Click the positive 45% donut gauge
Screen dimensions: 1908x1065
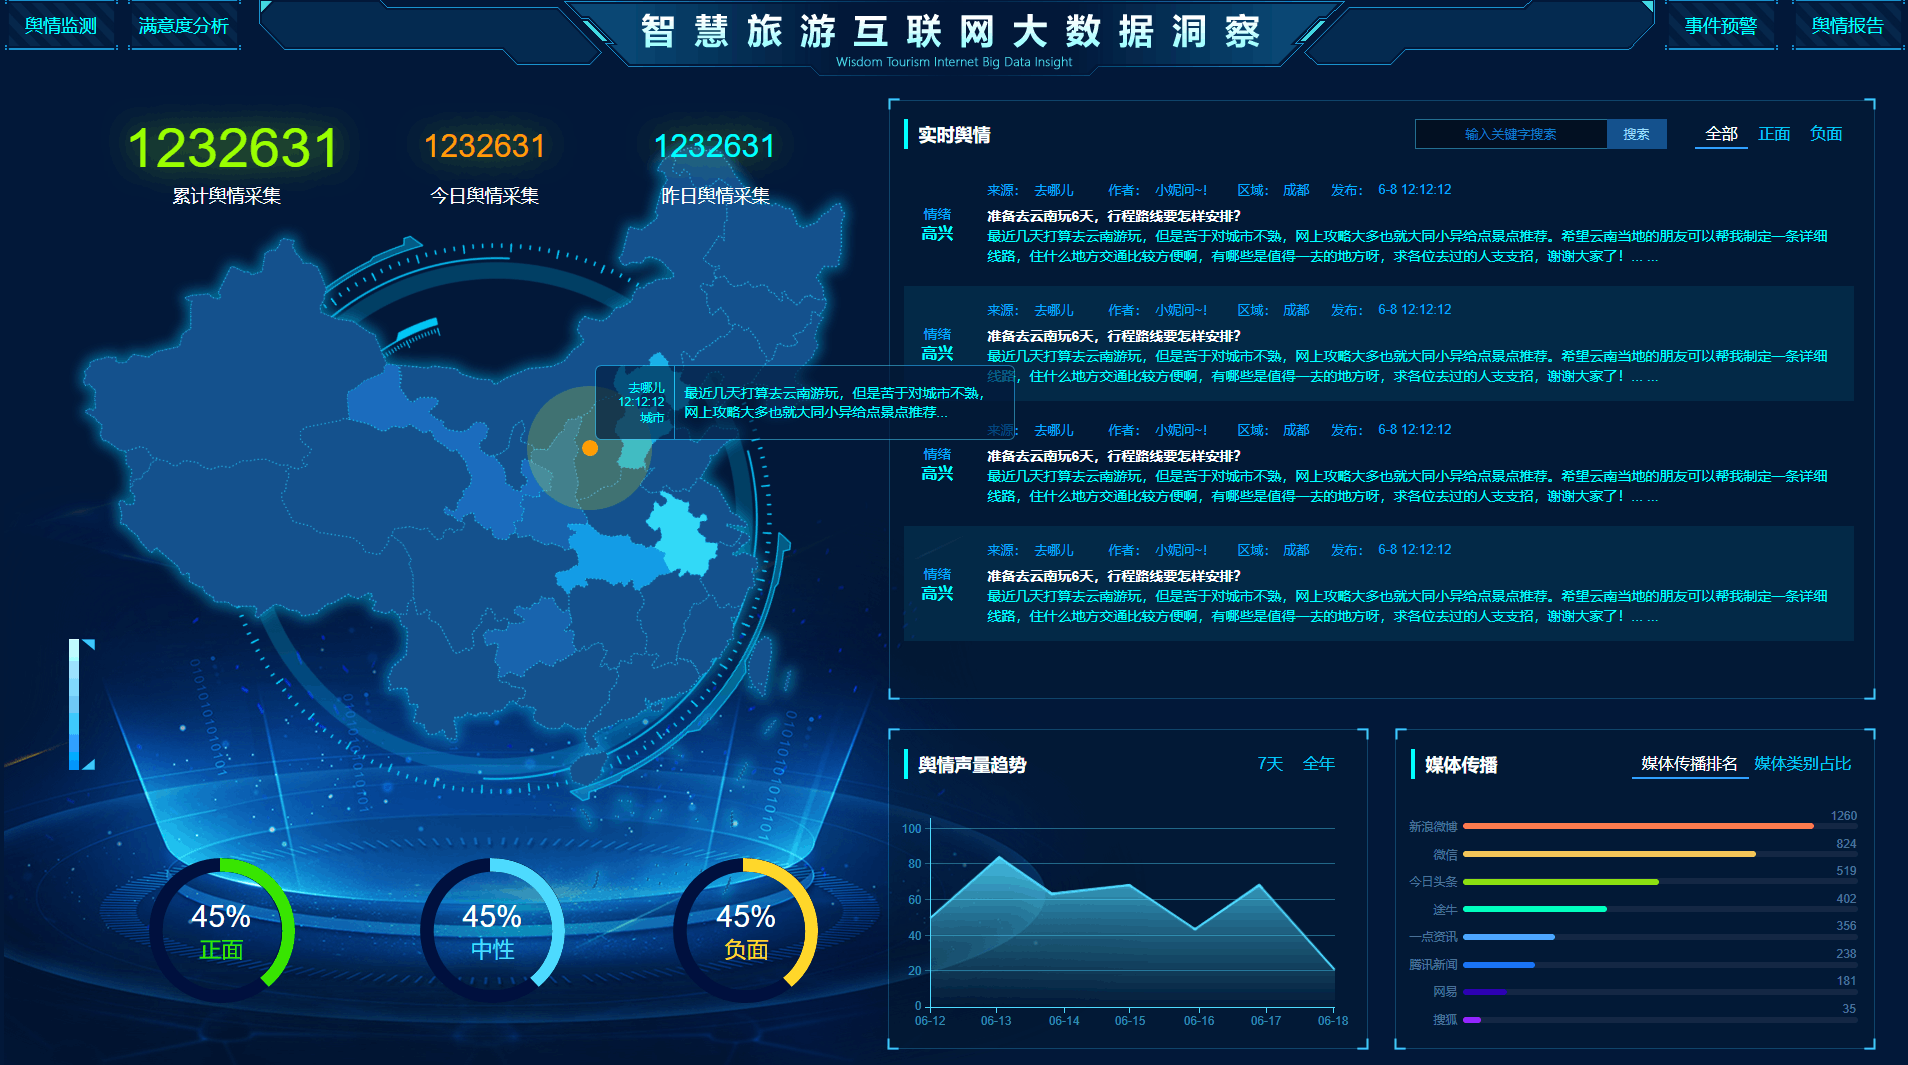[222, 930]
